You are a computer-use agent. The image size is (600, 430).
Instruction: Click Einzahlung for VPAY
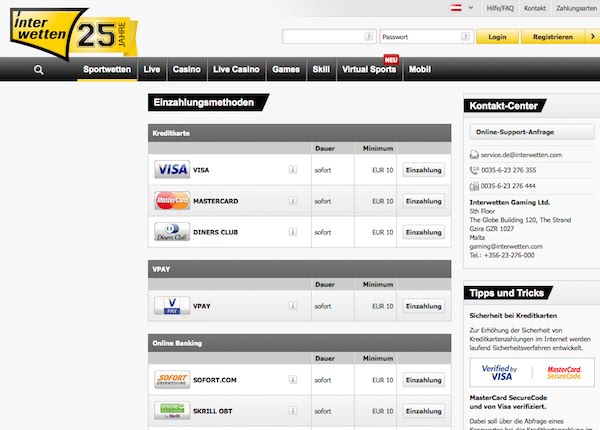[424, 306]
